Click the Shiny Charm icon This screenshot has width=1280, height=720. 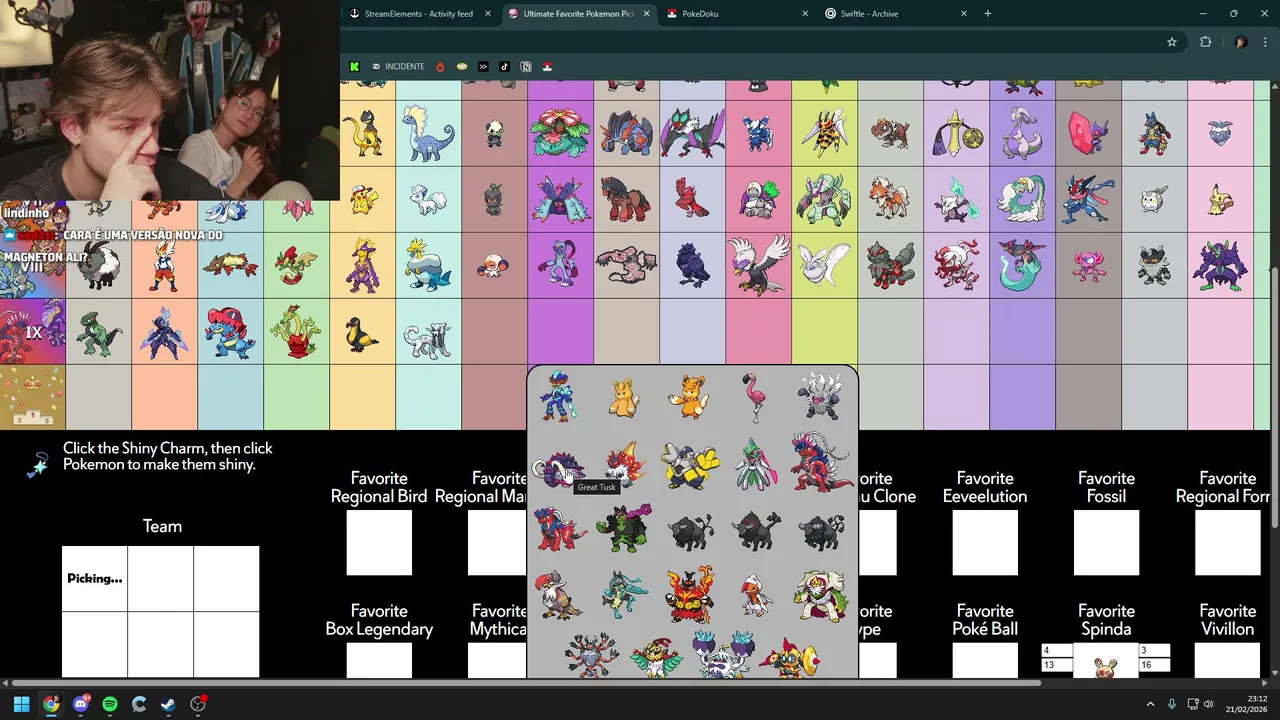pos(39,465)
